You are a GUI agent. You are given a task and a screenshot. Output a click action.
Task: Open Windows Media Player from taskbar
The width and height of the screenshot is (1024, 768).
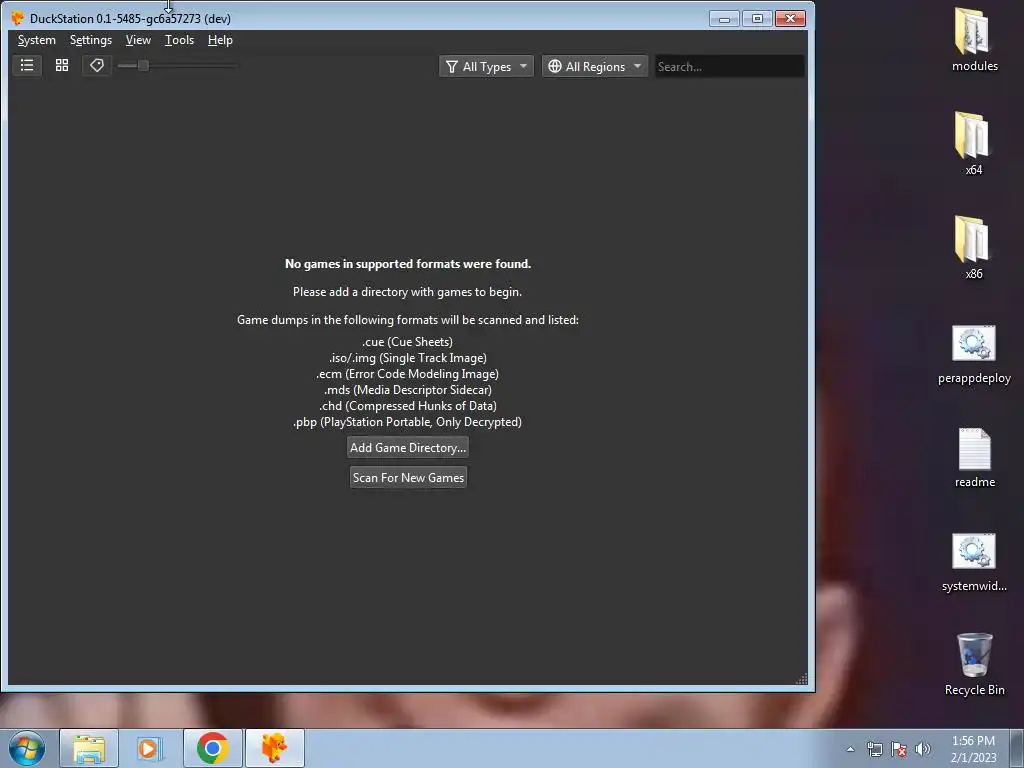click(150, 748)
